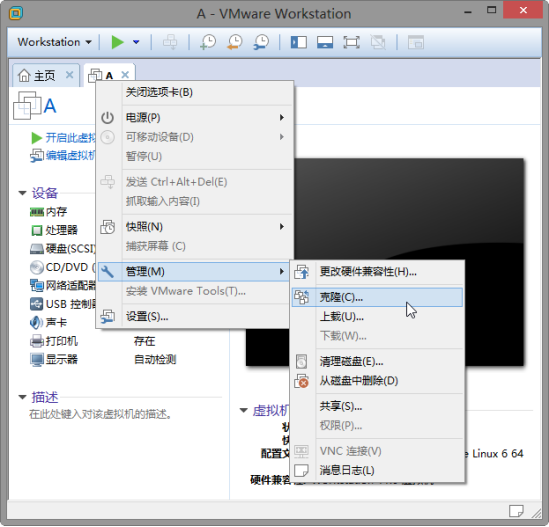Select the USB 控制器 device row

click(x=62, y=304)
